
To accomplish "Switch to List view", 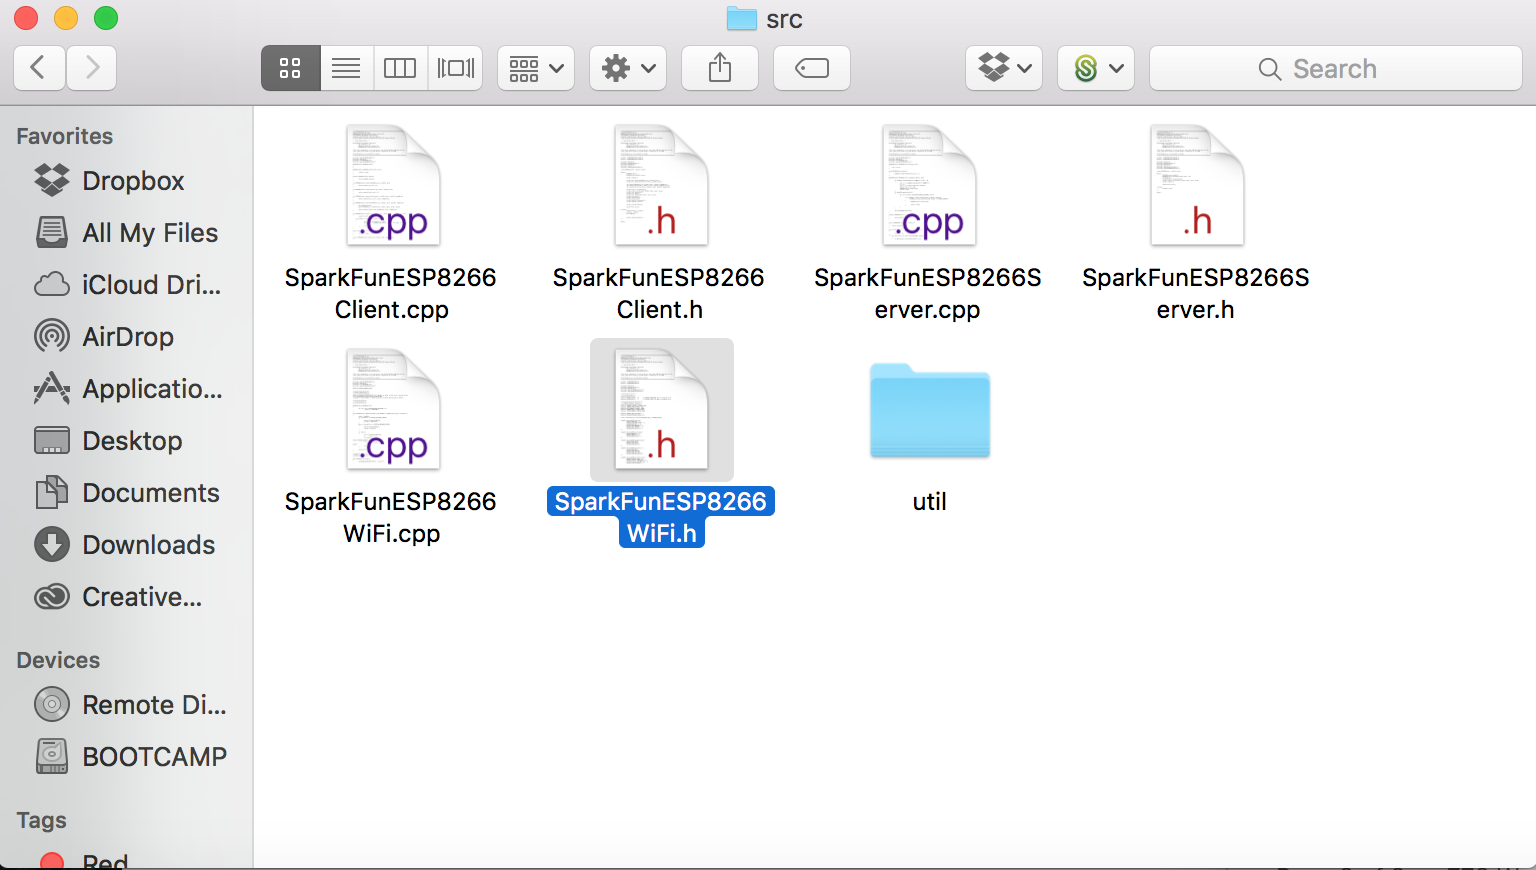I will click(346, 68).
